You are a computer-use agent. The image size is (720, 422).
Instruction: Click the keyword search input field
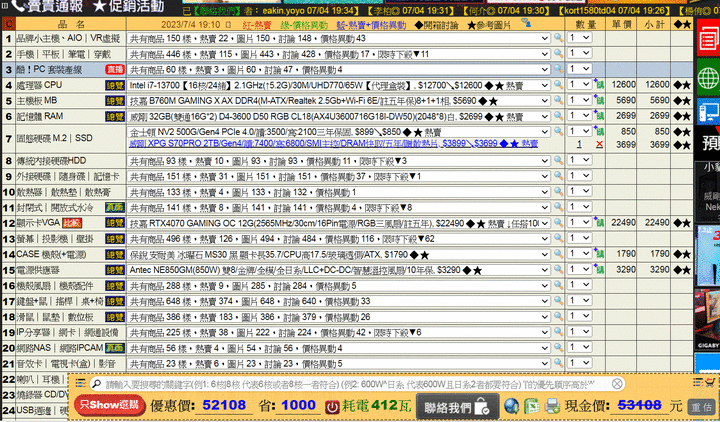click(x=356, y=383)
